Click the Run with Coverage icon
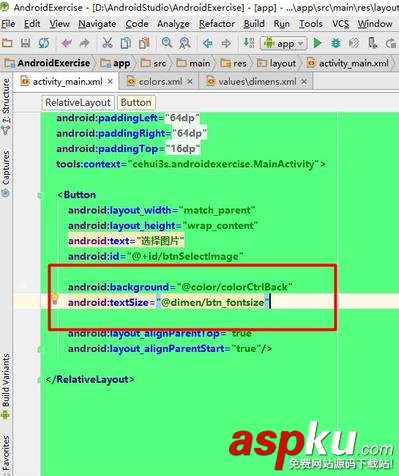Screen dimensions: 399x476 (354, 43)
